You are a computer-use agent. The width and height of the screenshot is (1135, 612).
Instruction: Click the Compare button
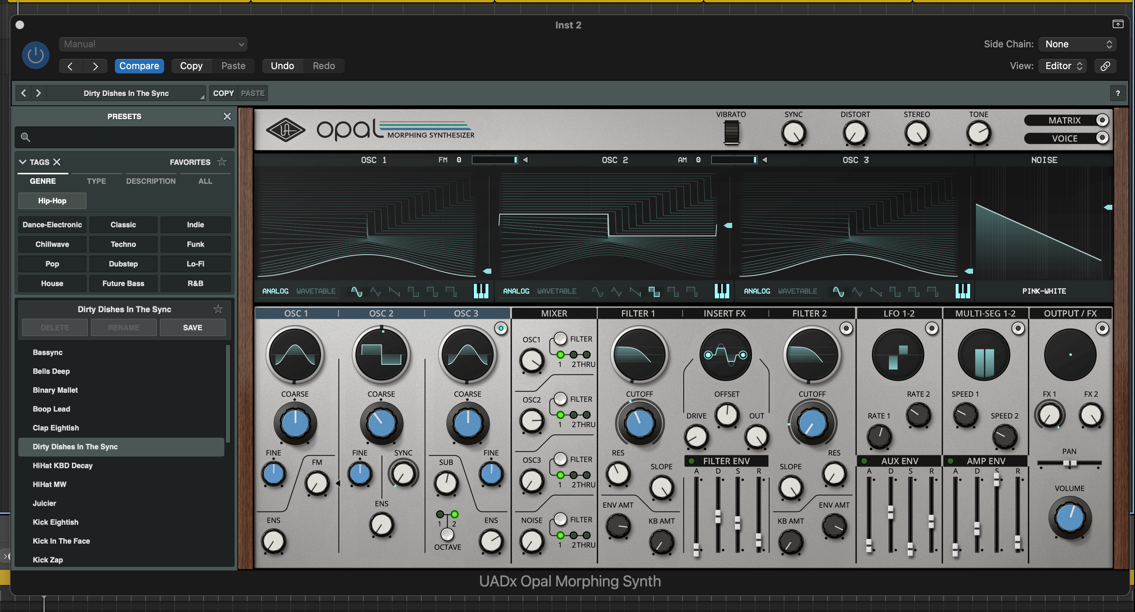139,66
